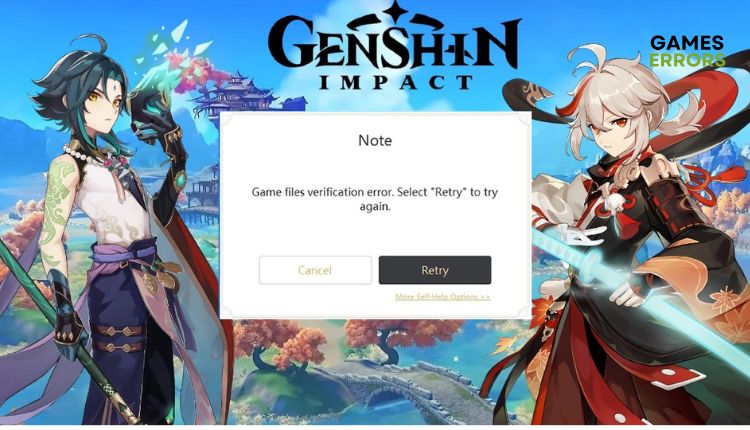The image size is (750, 430).
Task: Select the star emblem above Genshin logo
Action: tap(395, 12)
